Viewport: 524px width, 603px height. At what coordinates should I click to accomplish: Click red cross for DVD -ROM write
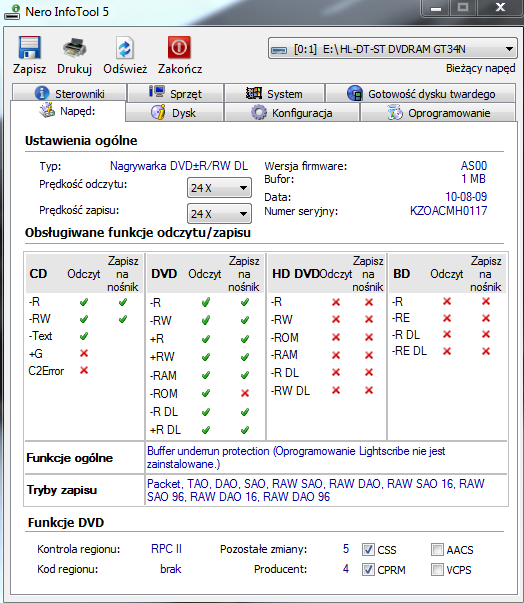(x=245, y=393)
